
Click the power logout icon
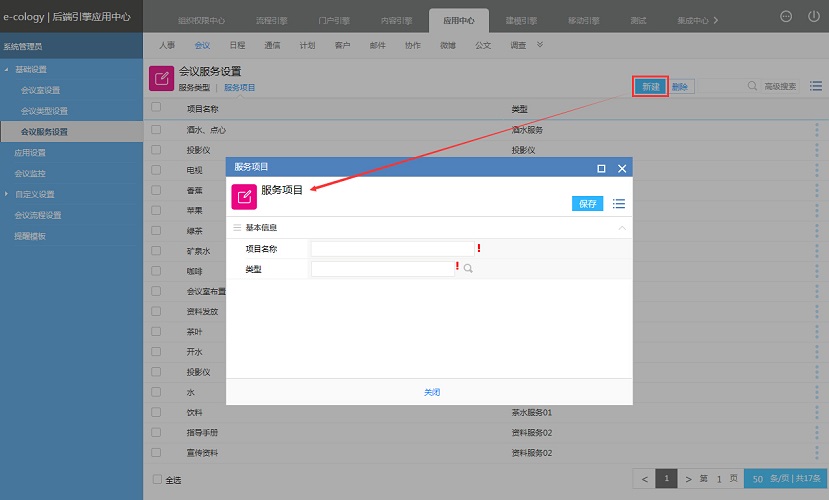(x=814, y=16)
